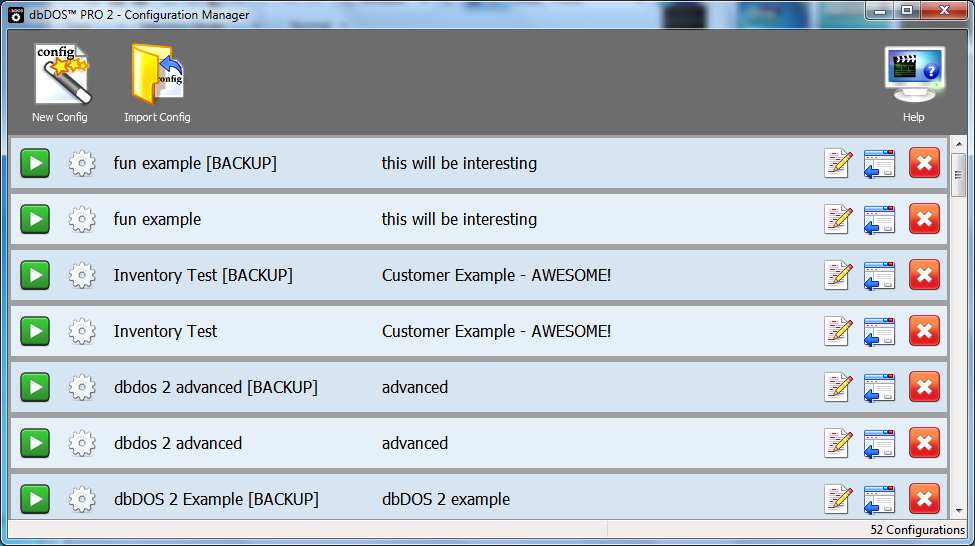
Task: Select the 'fun example [BACKUP]' name text
Action: click(195, 164)
